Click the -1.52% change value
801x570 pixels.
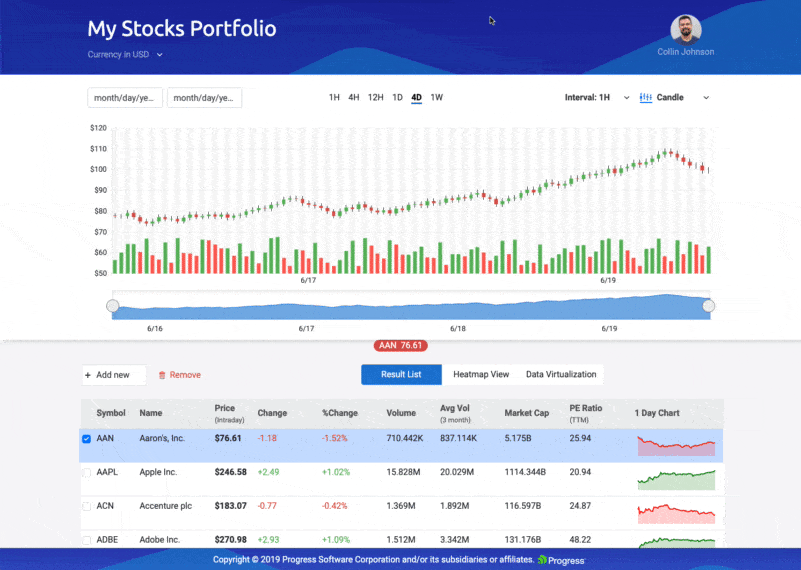click(x=335, y=439)
